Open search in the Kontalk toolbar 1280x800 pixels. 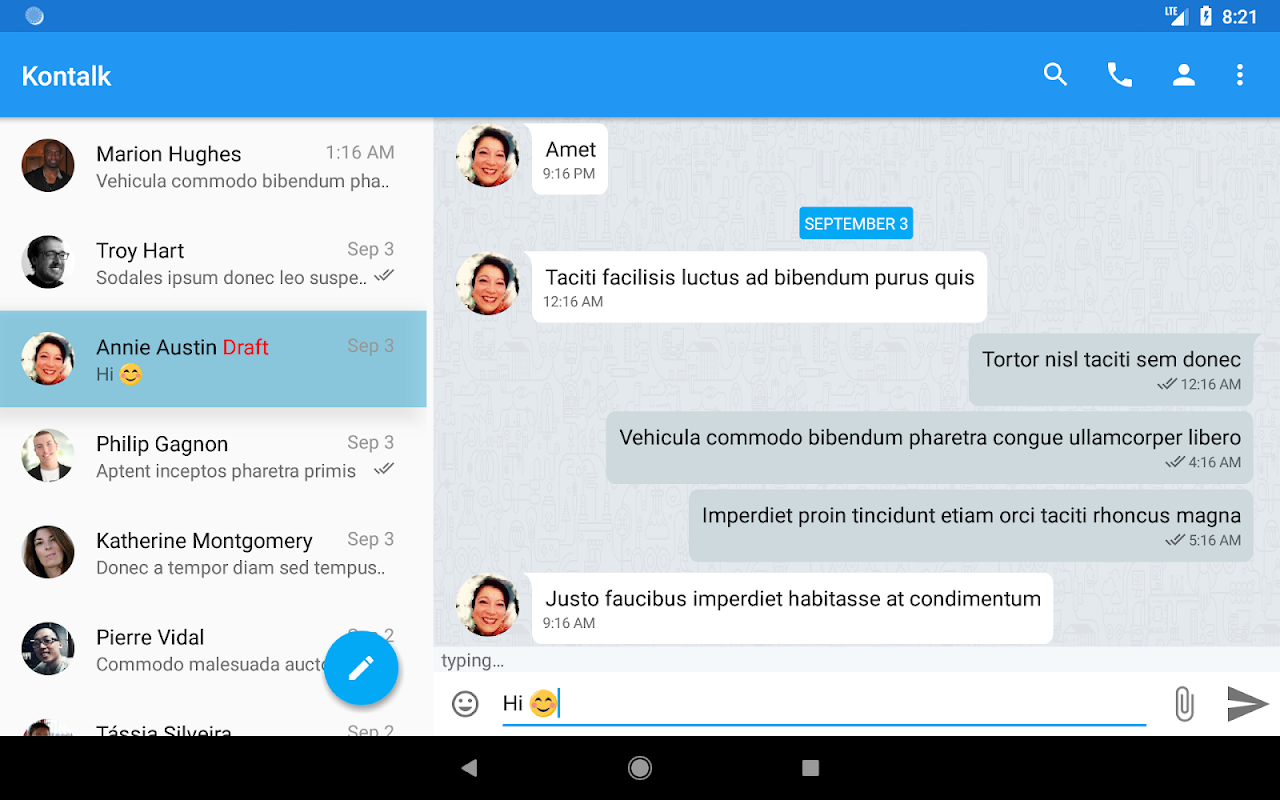(x=1055, y=75)
